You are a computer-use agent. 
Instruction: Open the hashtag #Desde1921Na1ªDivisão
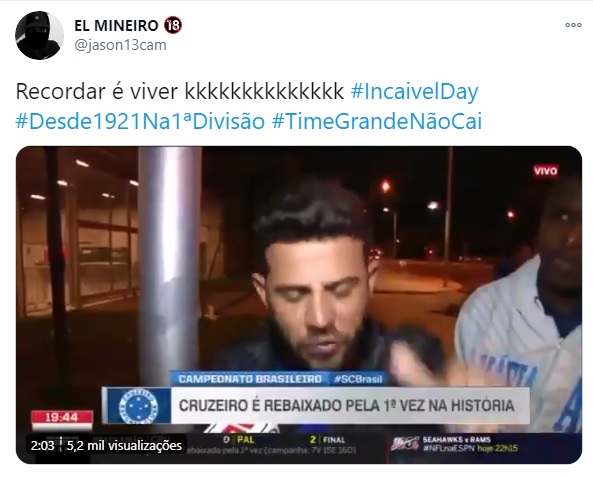140,121
